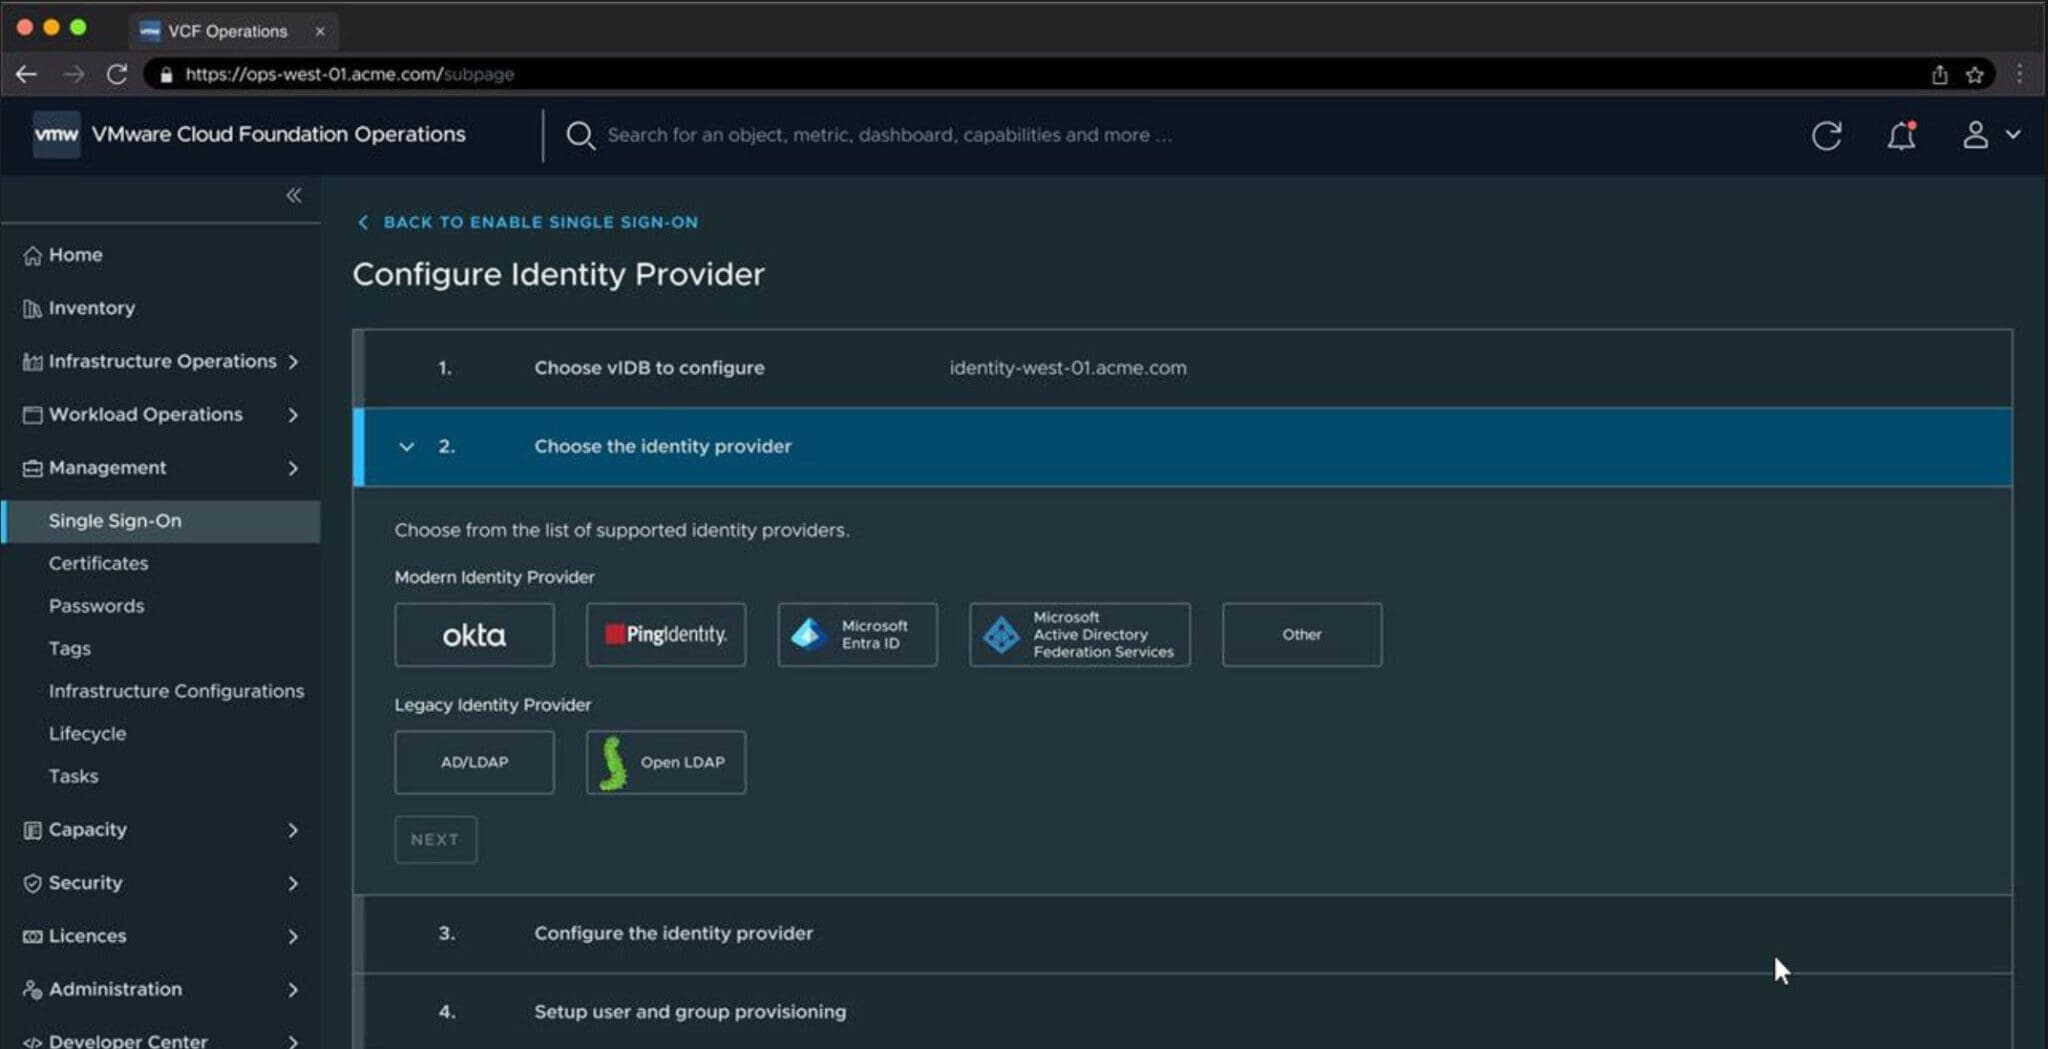Select Open LDAP legacy provider
Image resolution: width=2048 pixels, height=1049 pixels.
[x=665, y=762]
